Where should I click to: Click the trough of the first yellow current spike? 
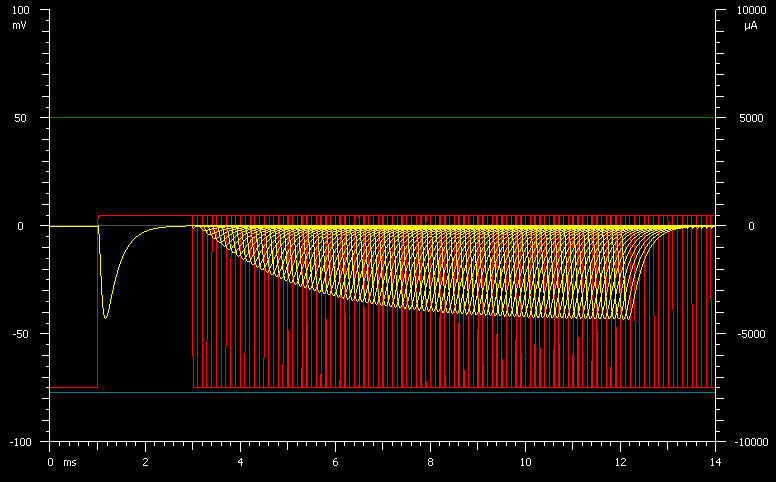[x=105, y=317]
